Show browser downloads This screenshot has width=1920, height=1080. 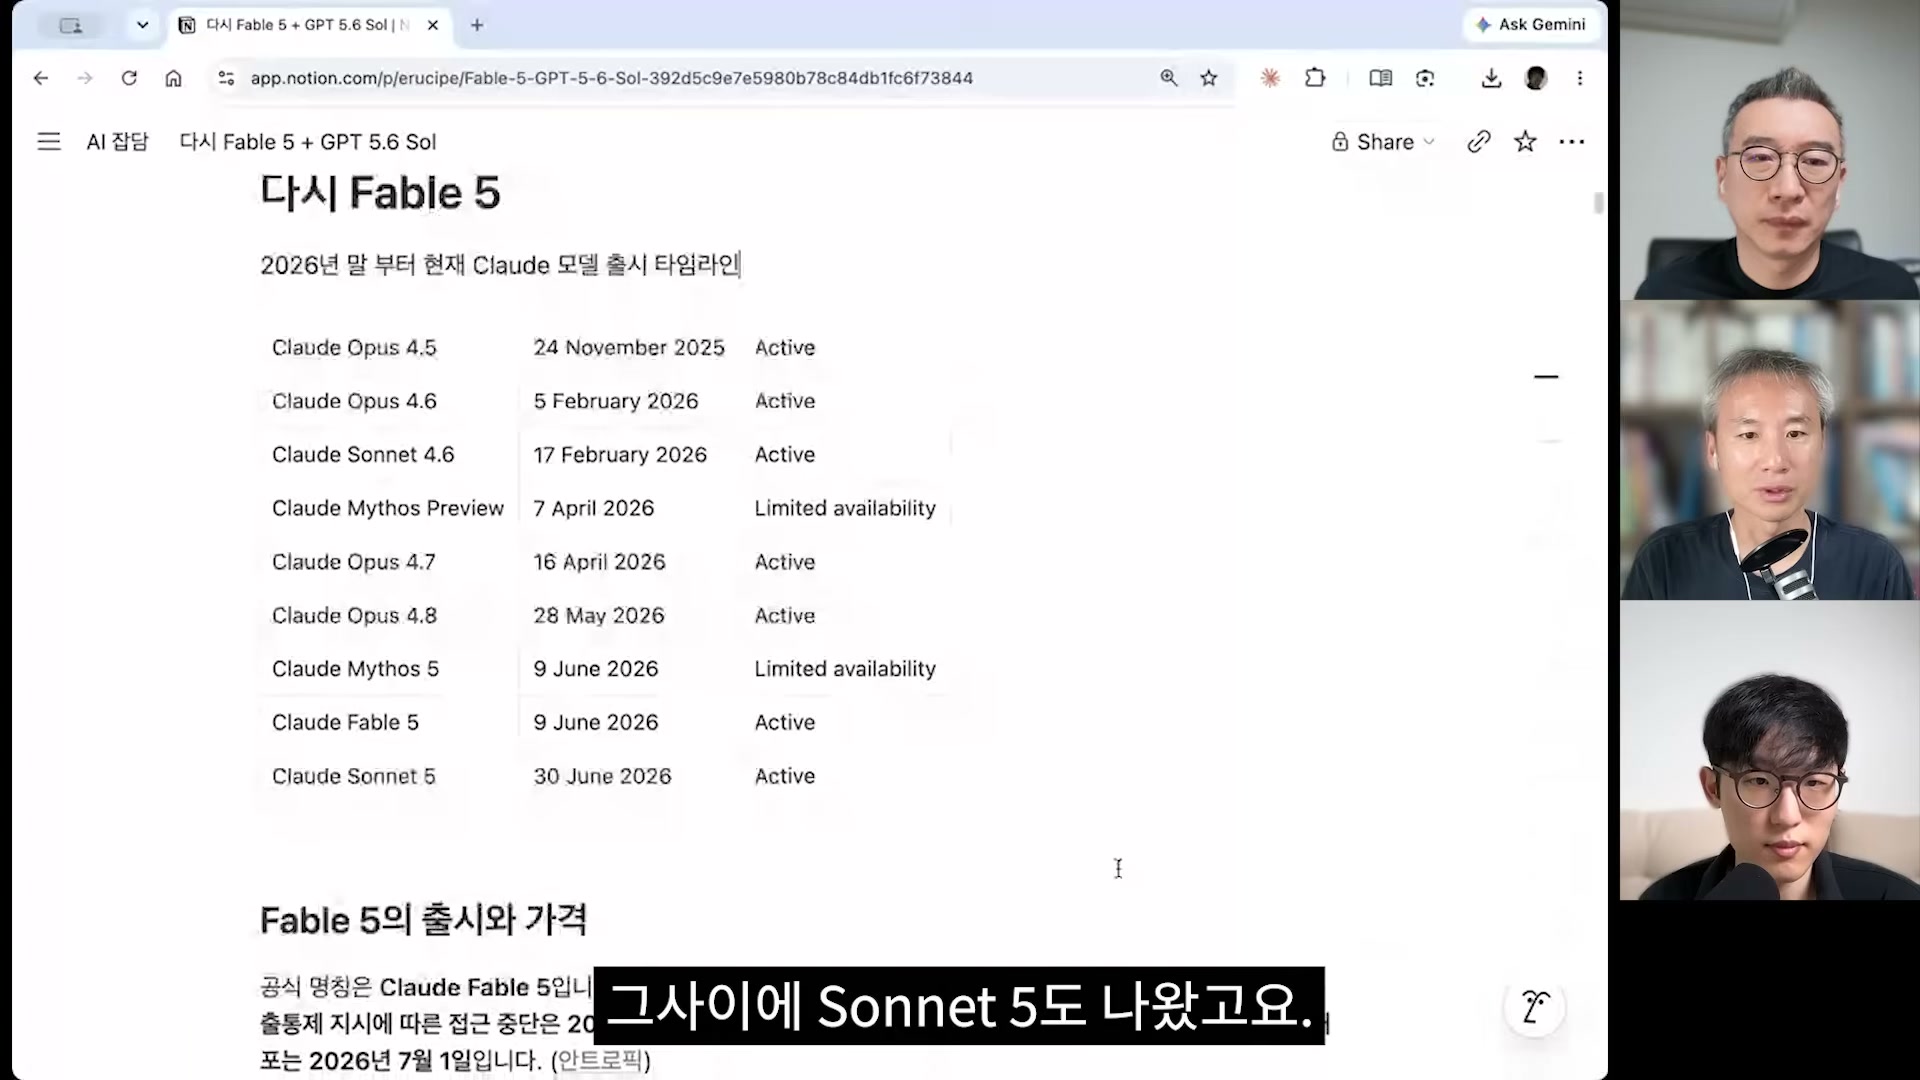(1491, 78)
